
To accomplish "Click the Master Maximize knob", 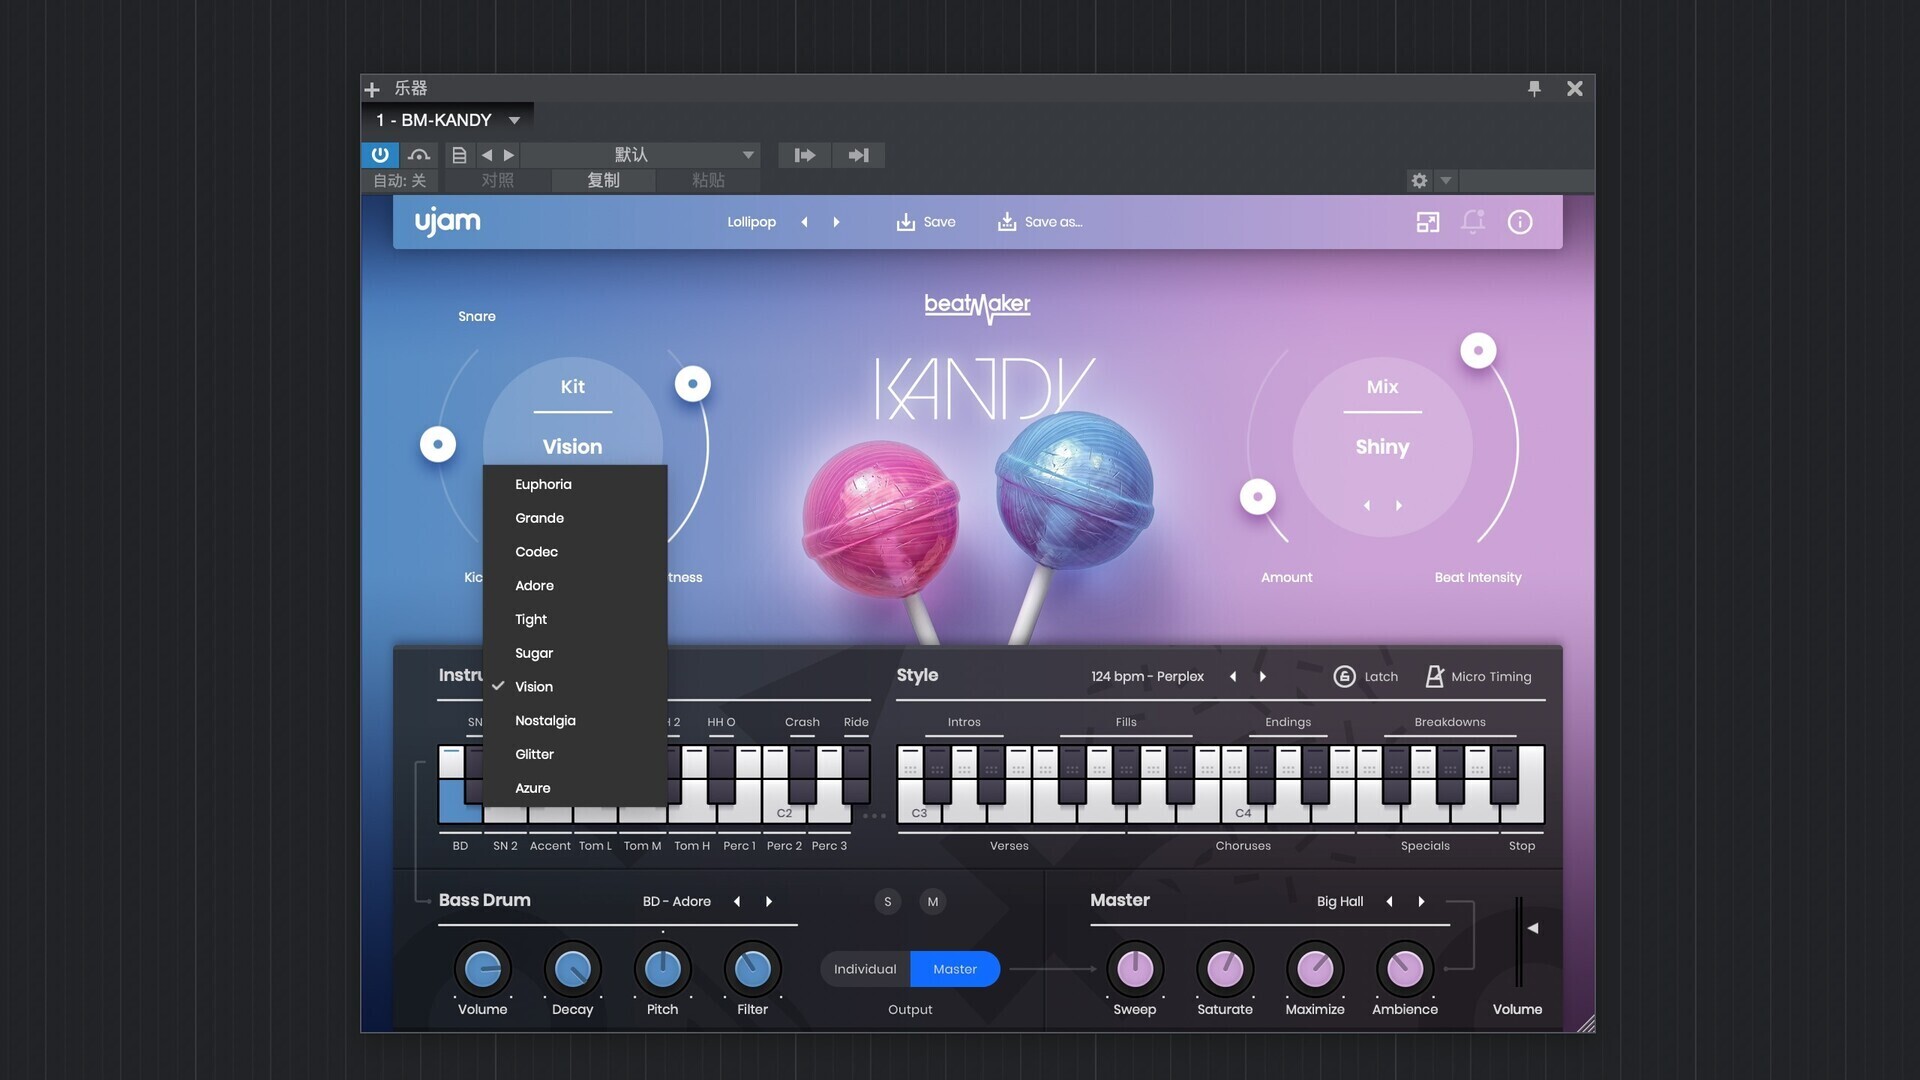I will 1315,969.
